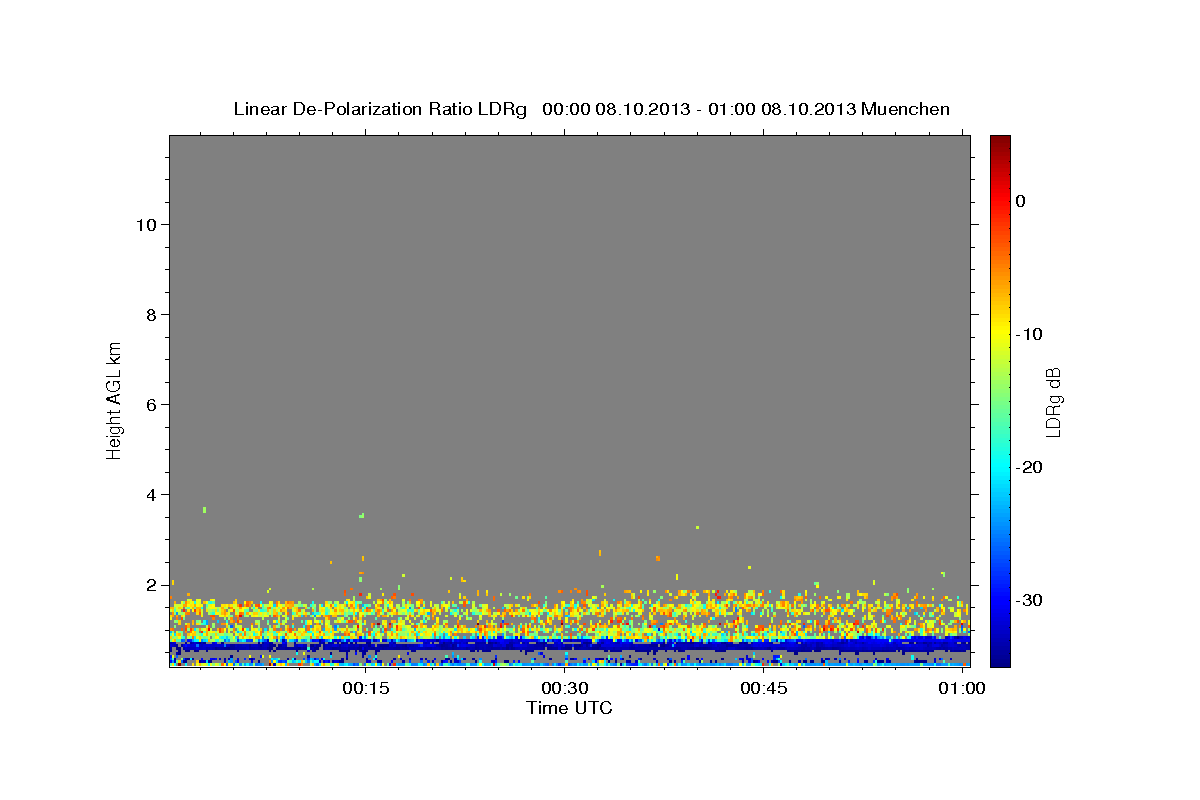Screen dimensions: 1200x800
Task: Click the 01:00 time tick label
Action: (963, 689)
